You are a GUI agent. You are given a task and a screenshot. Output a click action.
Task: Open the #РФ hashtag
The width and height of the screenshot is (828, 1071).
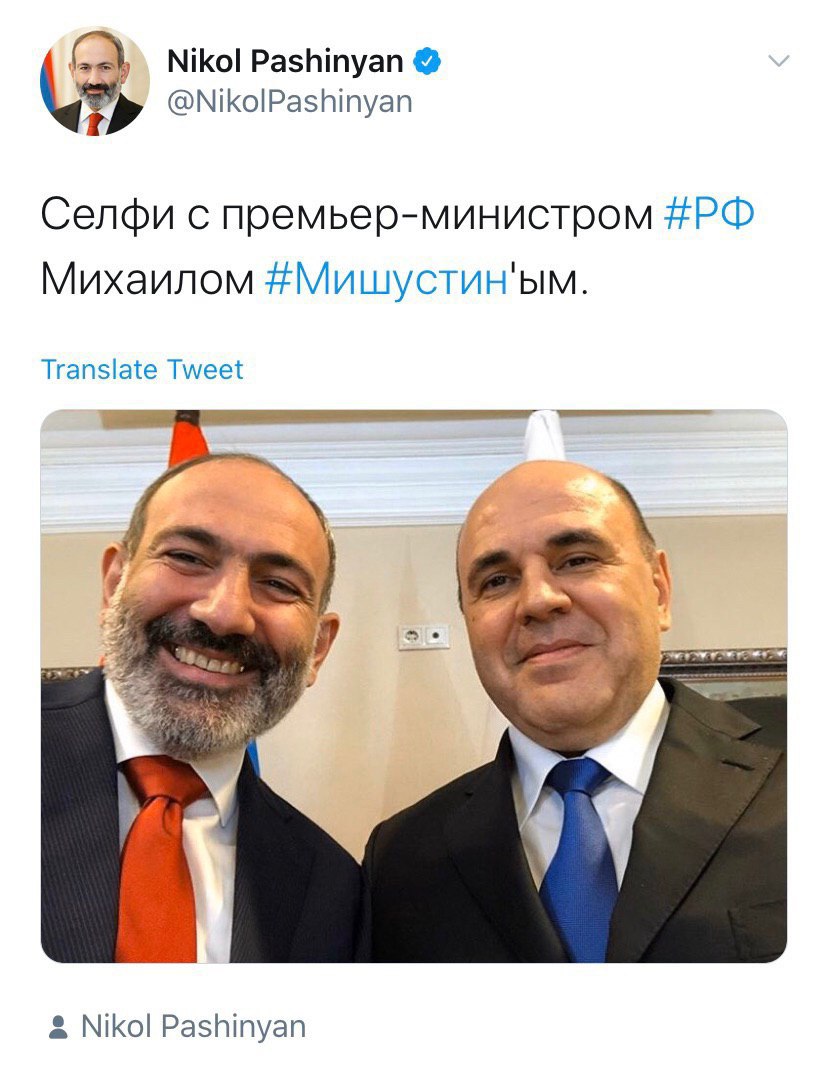click(709, 214)
